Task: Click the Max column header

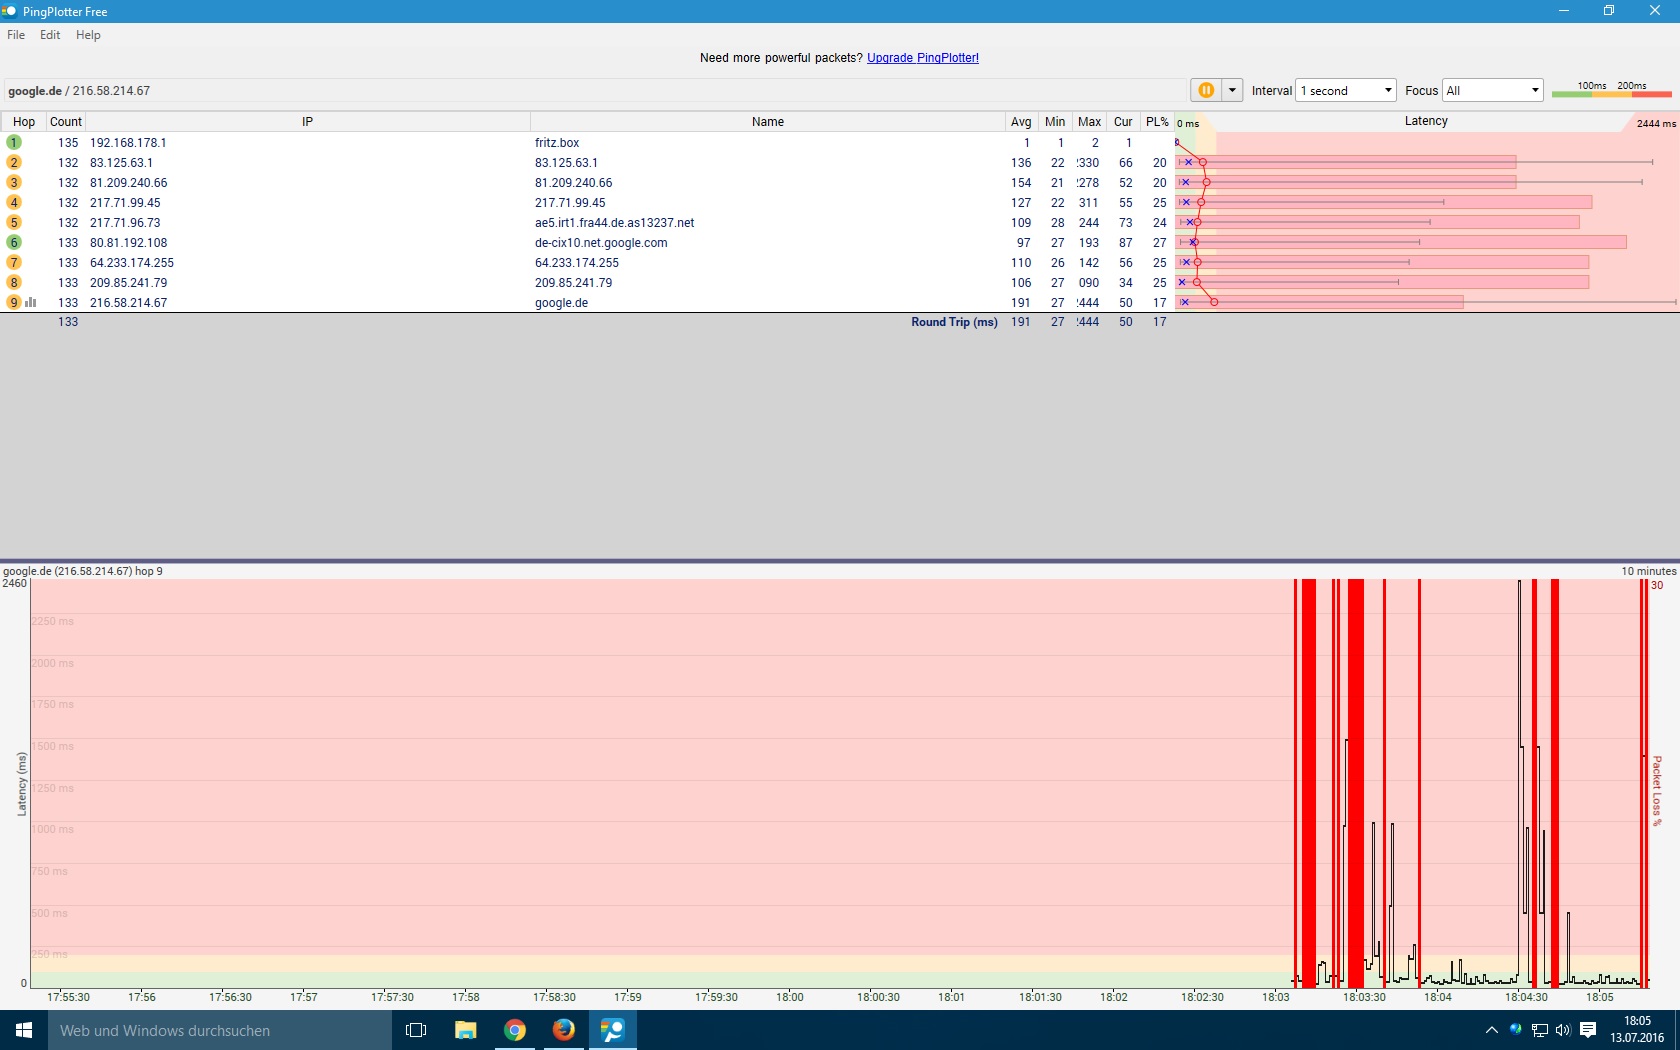Action: point(1089,122)
